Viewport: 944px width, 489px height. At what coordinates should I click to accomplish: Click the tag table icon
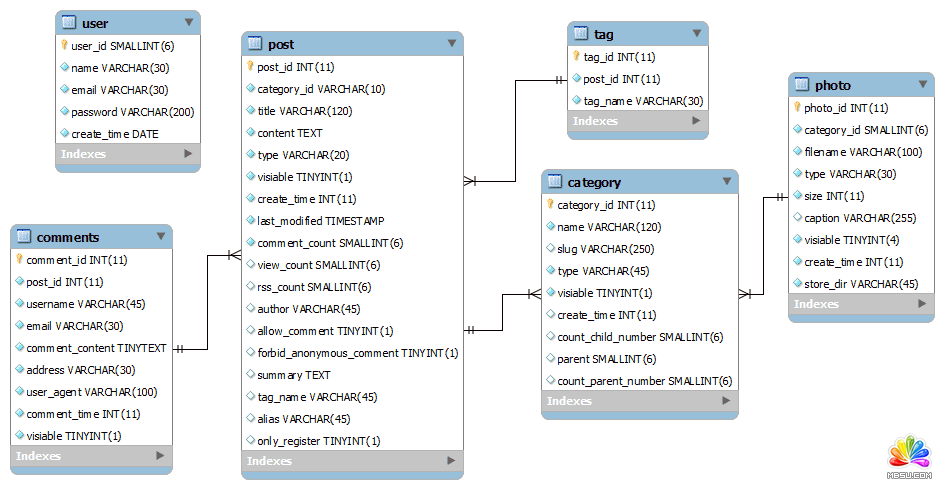(581, 34)
